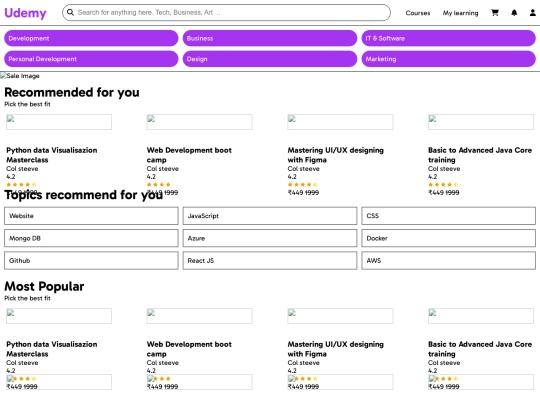Open recommended Mastering UI/UX designing with Figma title
The height and width of the screenshot is (405, 540).
[335, 155]
